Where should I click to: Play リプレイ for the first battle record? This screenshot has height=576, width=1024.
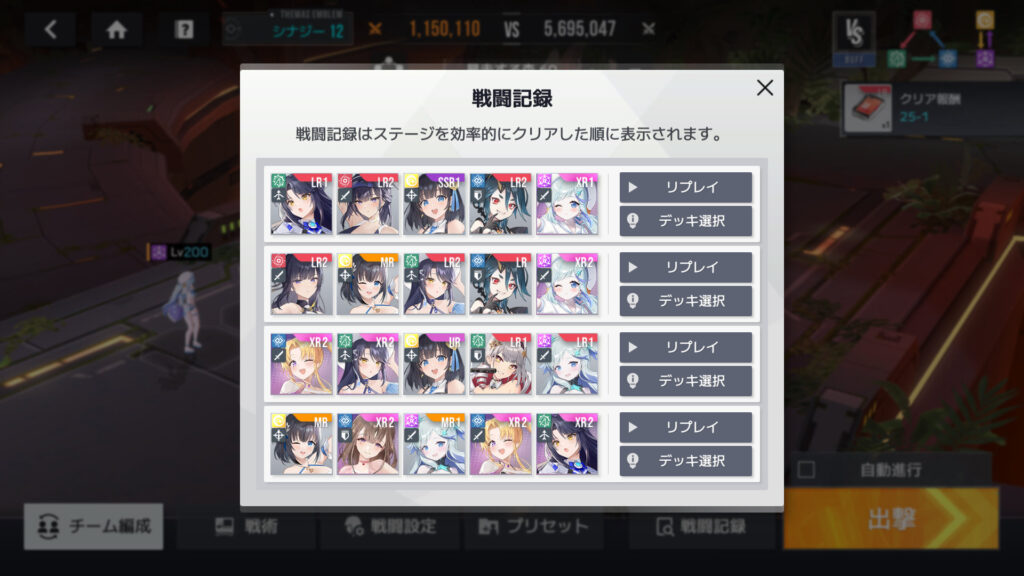click(686, 187)
